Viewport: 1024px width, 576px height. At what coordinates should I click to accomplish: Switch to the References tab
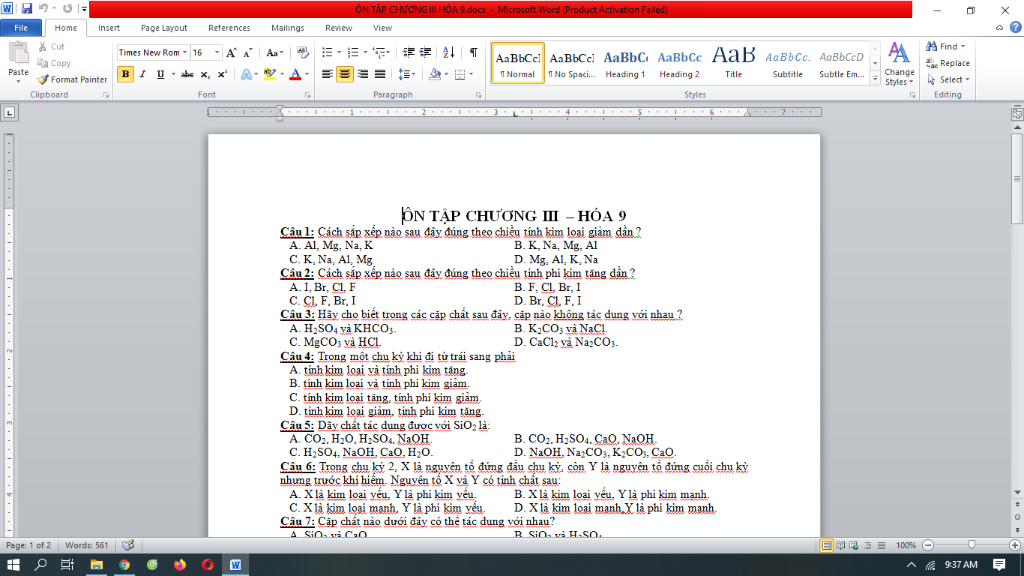229,28
